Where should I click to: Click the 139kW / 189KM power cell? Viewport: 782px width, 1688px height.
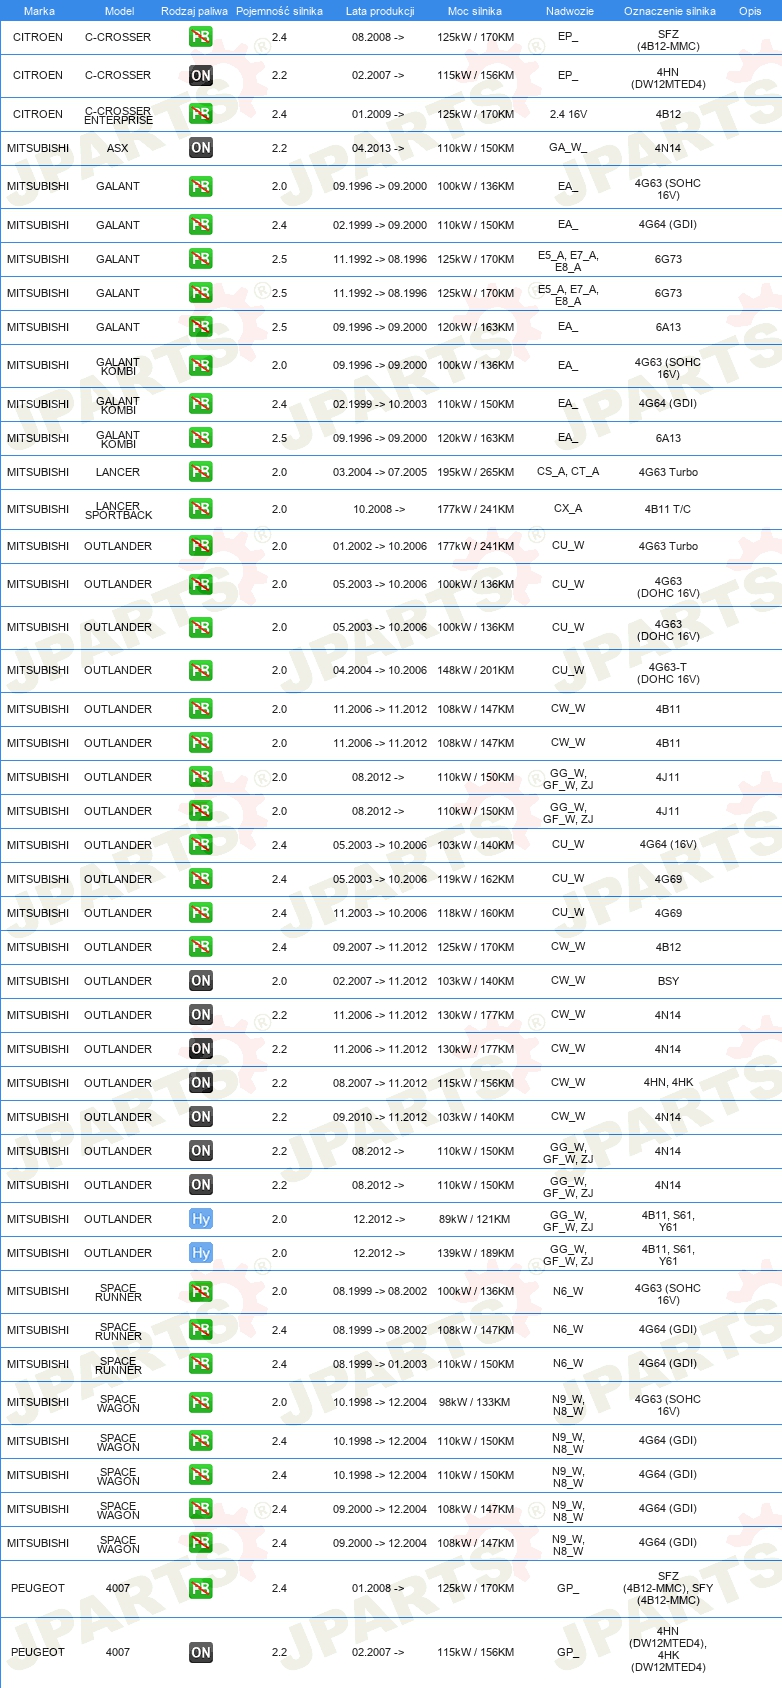pyautogui.click(x=476, y=1253)
